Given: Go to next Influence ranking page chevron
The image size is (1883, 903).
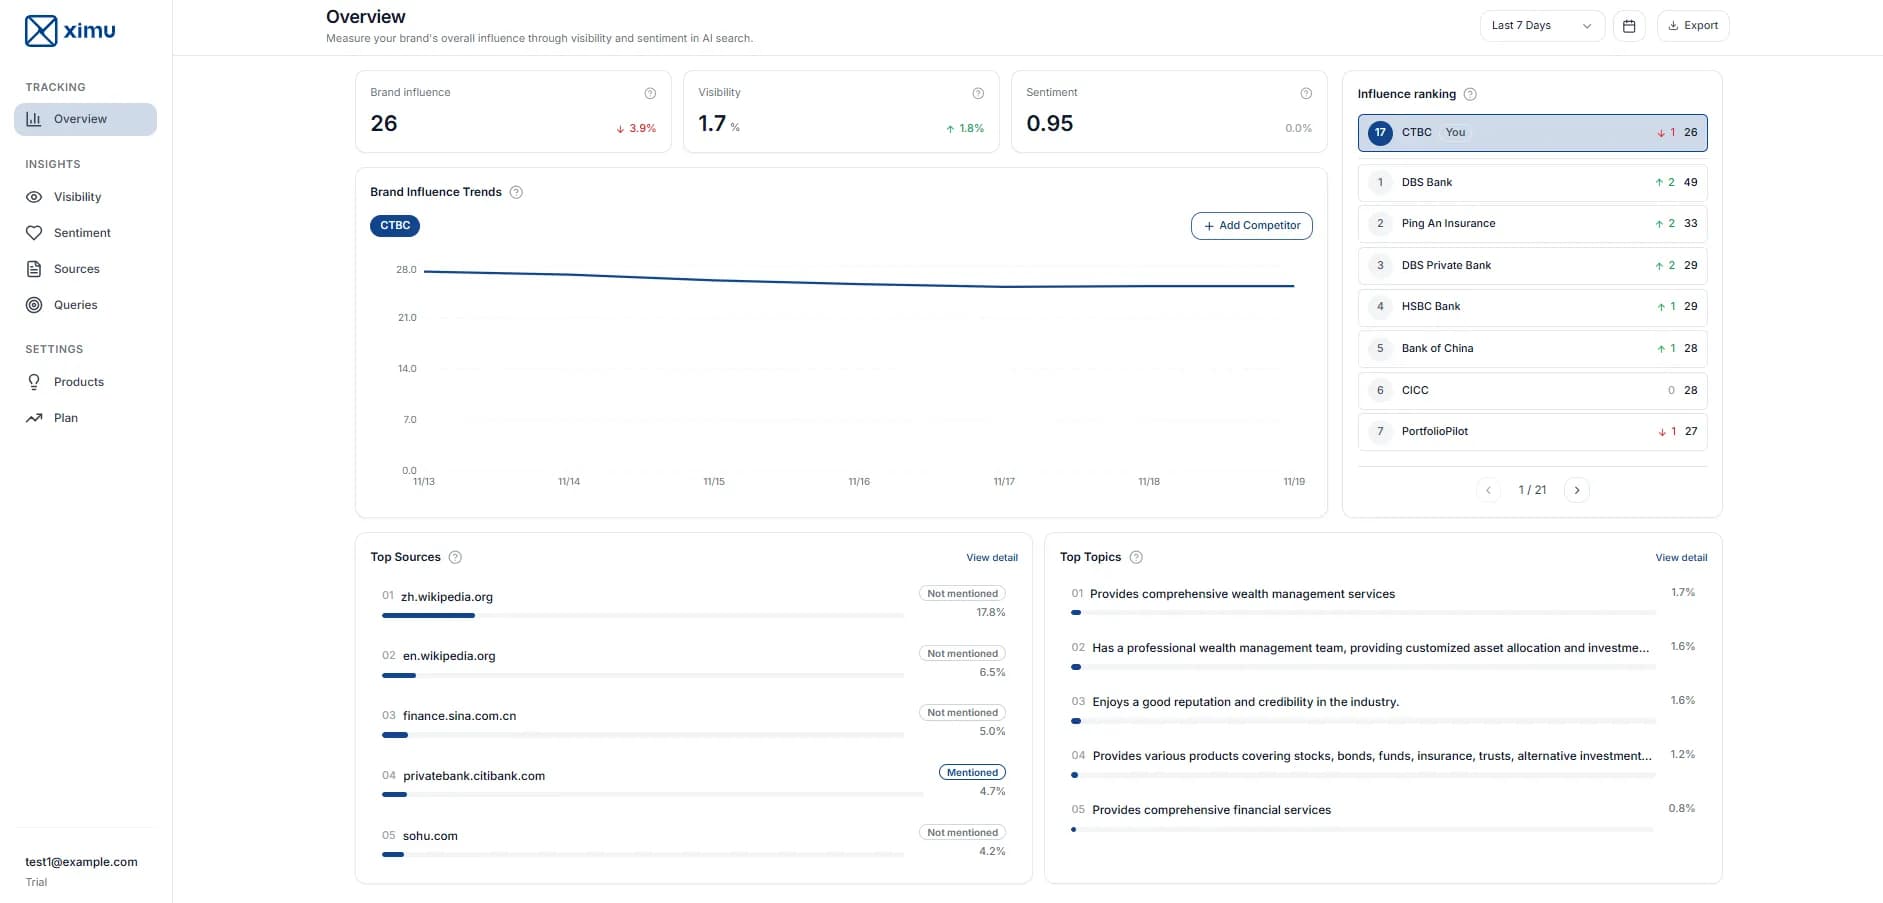Looking at the screenshot, I should [1577, 490].
